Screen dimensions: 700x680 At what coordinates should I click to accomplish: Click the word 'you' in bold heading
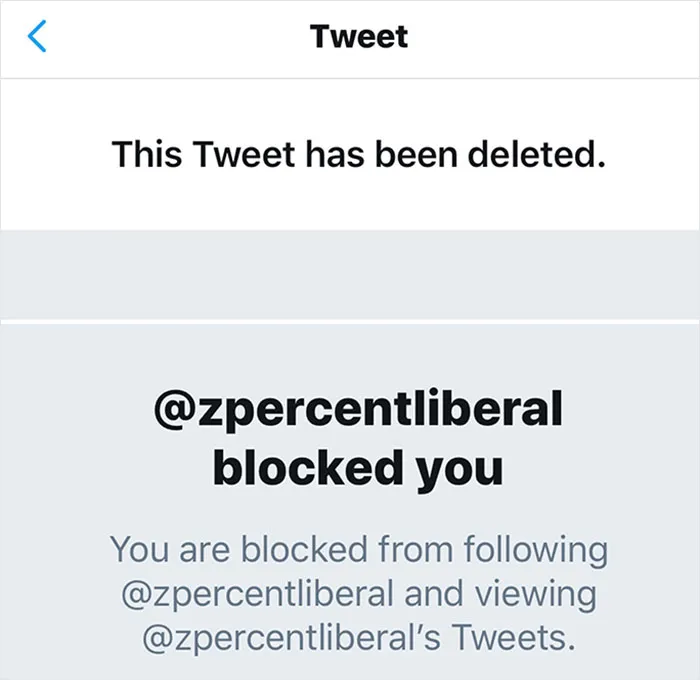point(459,471)
